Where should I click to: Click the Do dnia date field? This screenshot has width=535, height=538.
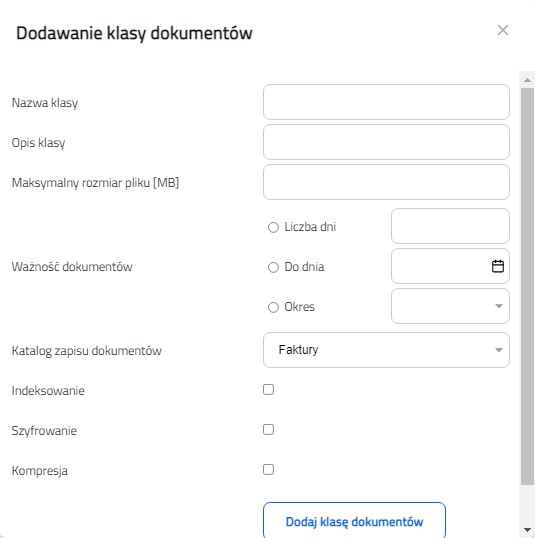point(450,266)
